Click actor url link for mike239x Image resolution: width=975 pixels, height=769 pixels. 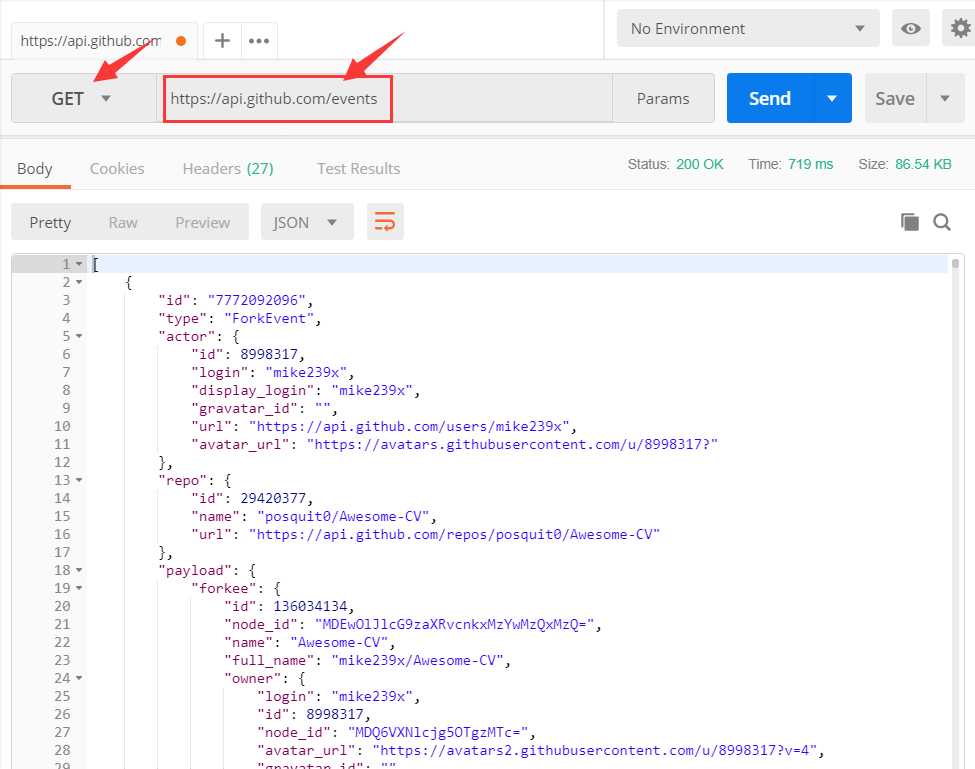409,426
